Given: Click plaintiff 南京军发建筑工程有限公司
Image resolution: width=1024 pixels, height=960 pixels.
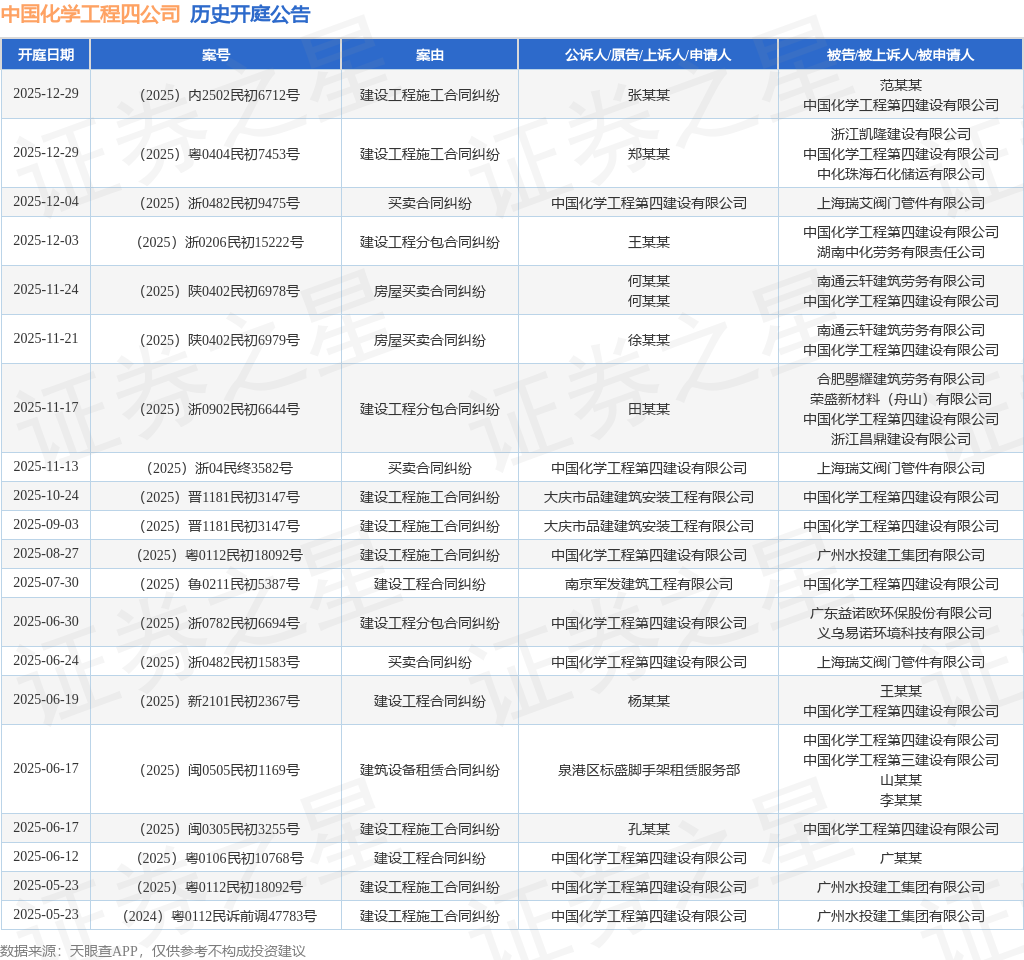Looking at the screenshot, I should 648,584.
